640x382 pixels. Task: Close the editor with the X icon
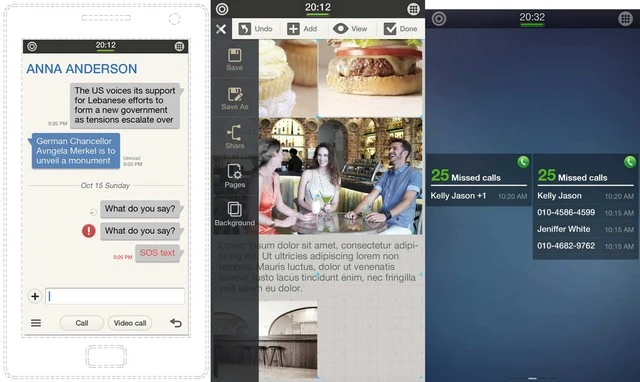click(221, 29)
